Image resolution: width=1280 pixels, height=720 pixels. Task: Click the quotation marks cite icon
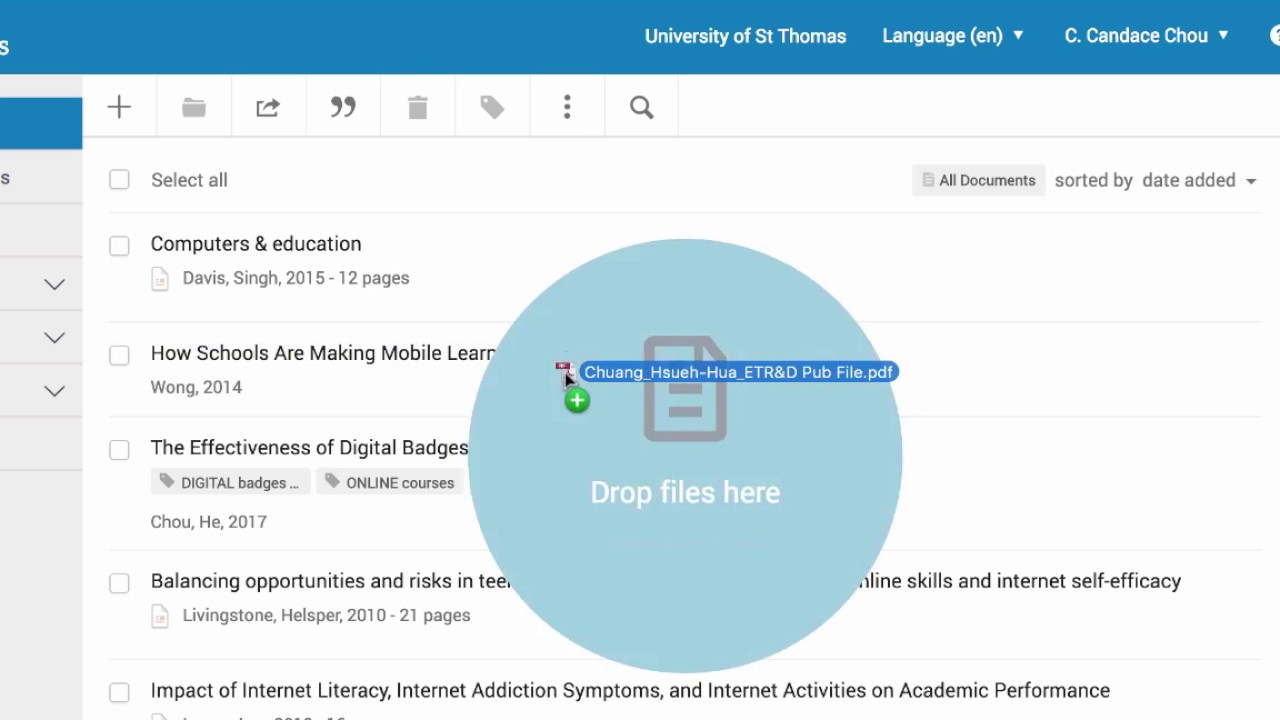coord(343,107)
